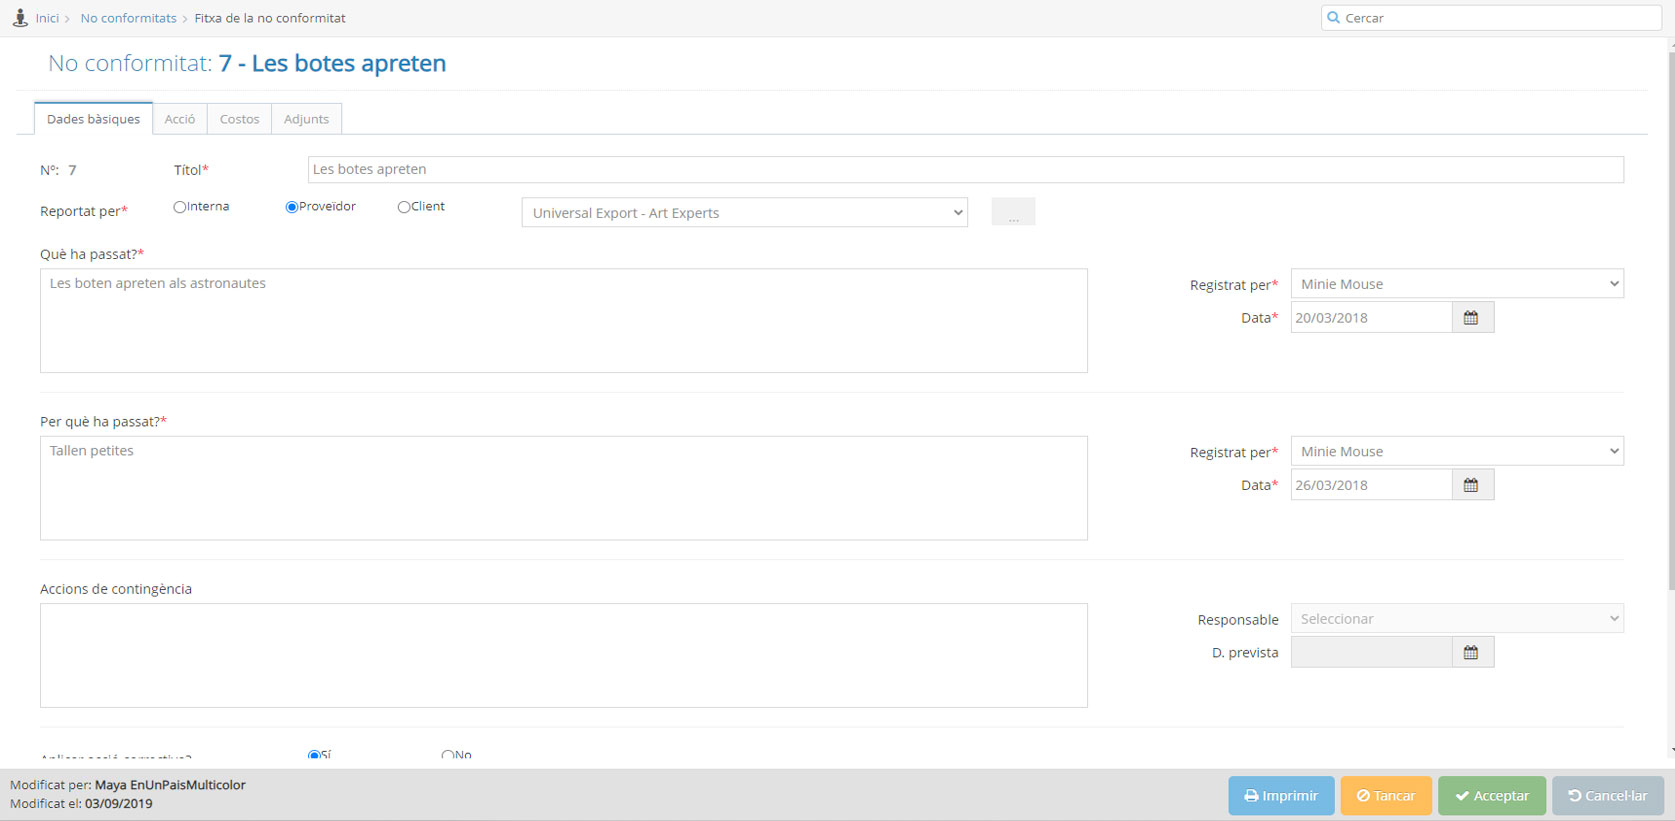
Task: Select the Proveïdor radio option
Action: (292, 207)
